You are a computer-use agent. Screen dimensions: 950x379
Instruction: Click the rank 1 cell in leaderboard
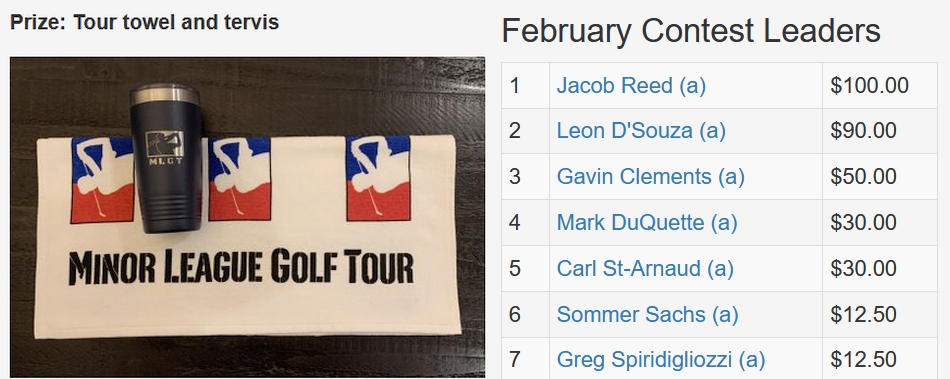pyautogui.click(x=525, y=85)
